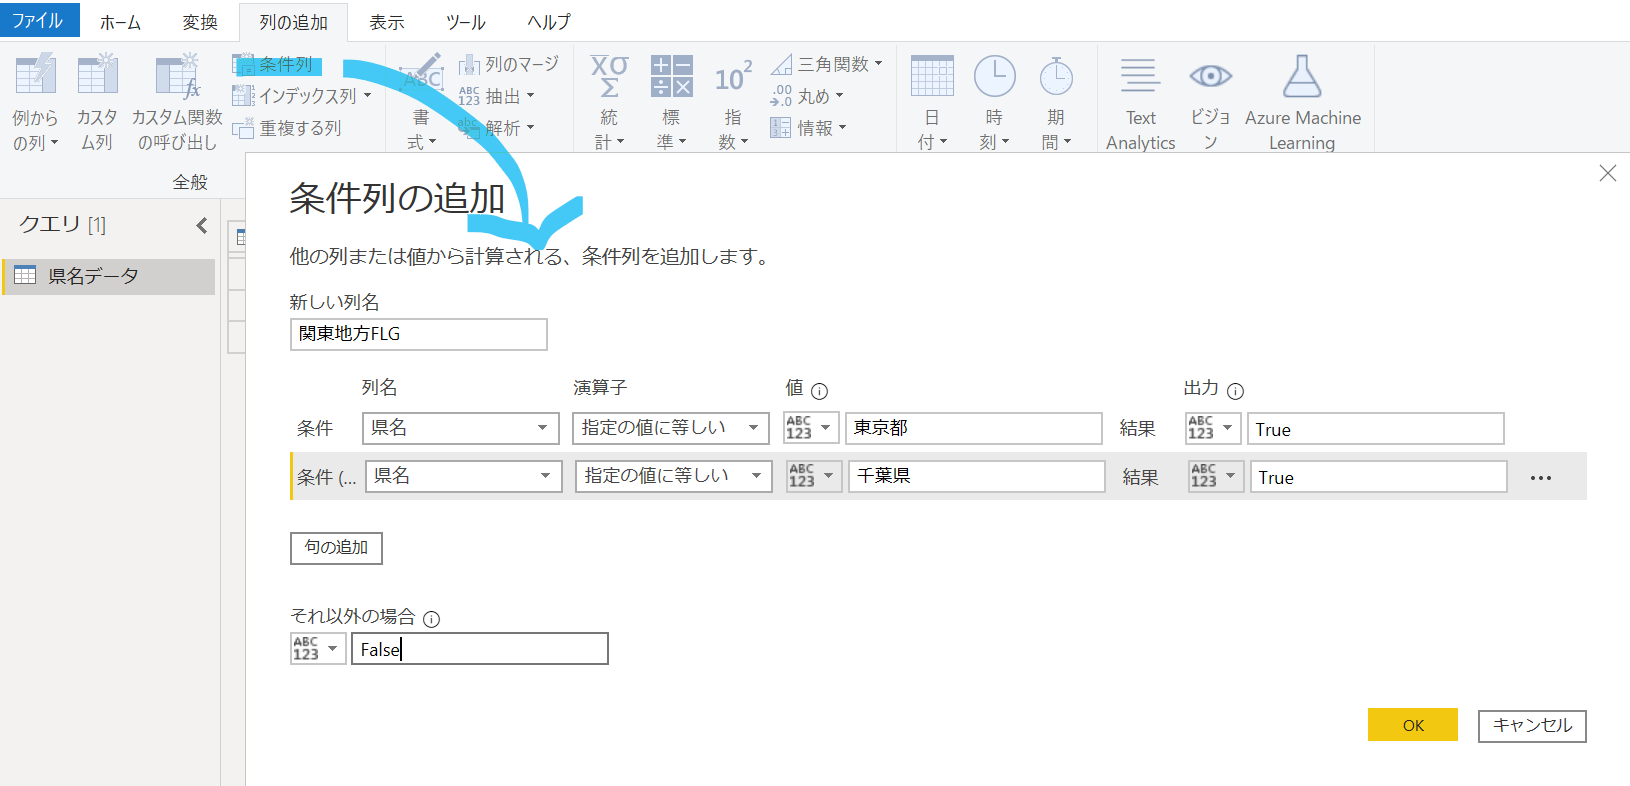Launch the ビジョン (Vision) eye icon

coord(1210,76)
